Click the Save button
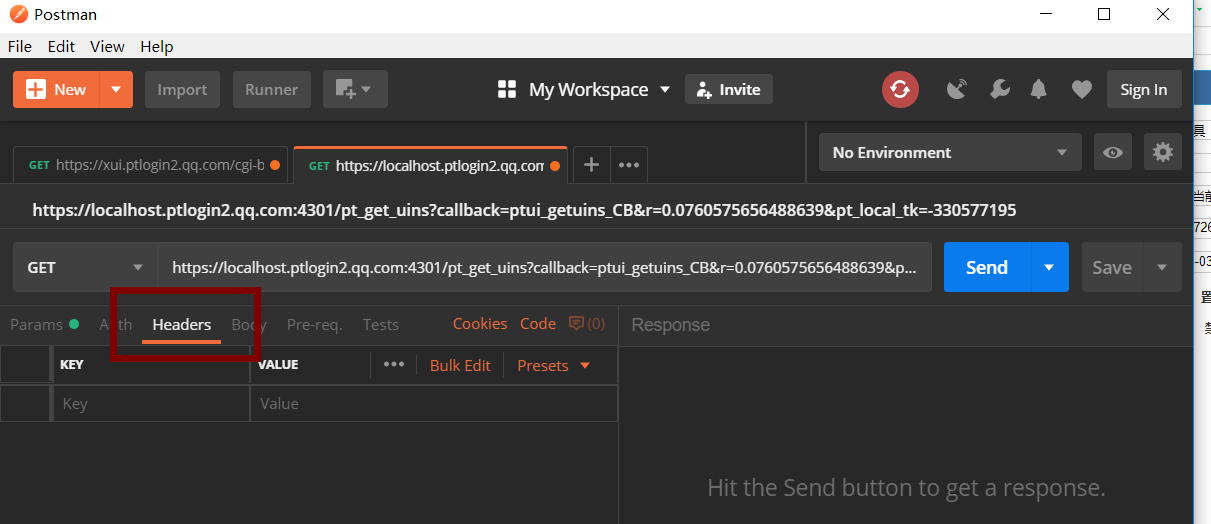 1112,268
